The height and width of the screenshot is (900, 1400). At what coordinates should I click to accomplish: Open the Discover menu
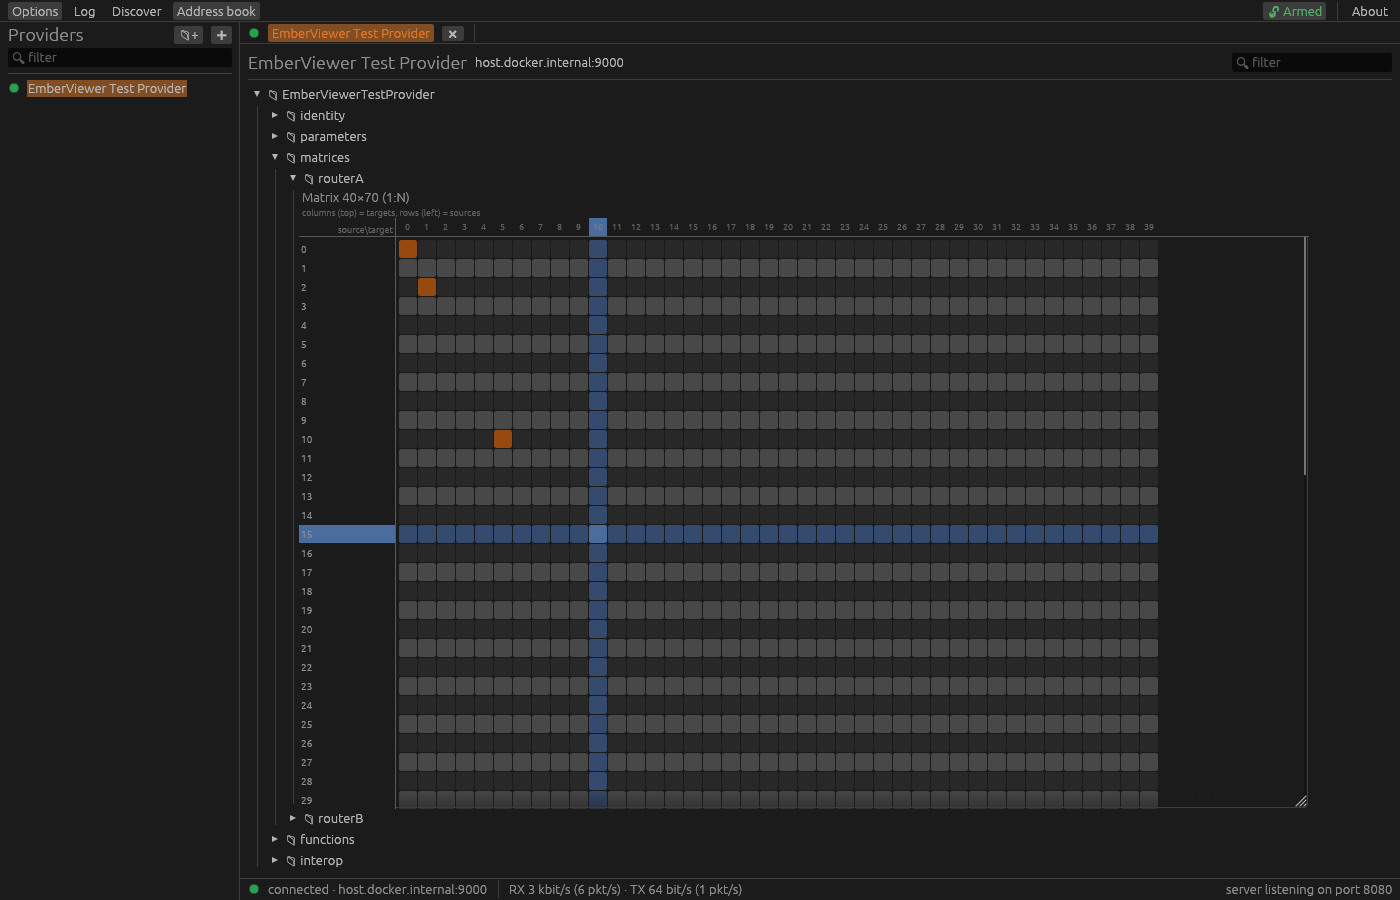pyautogui.click(x=136, y=11)
